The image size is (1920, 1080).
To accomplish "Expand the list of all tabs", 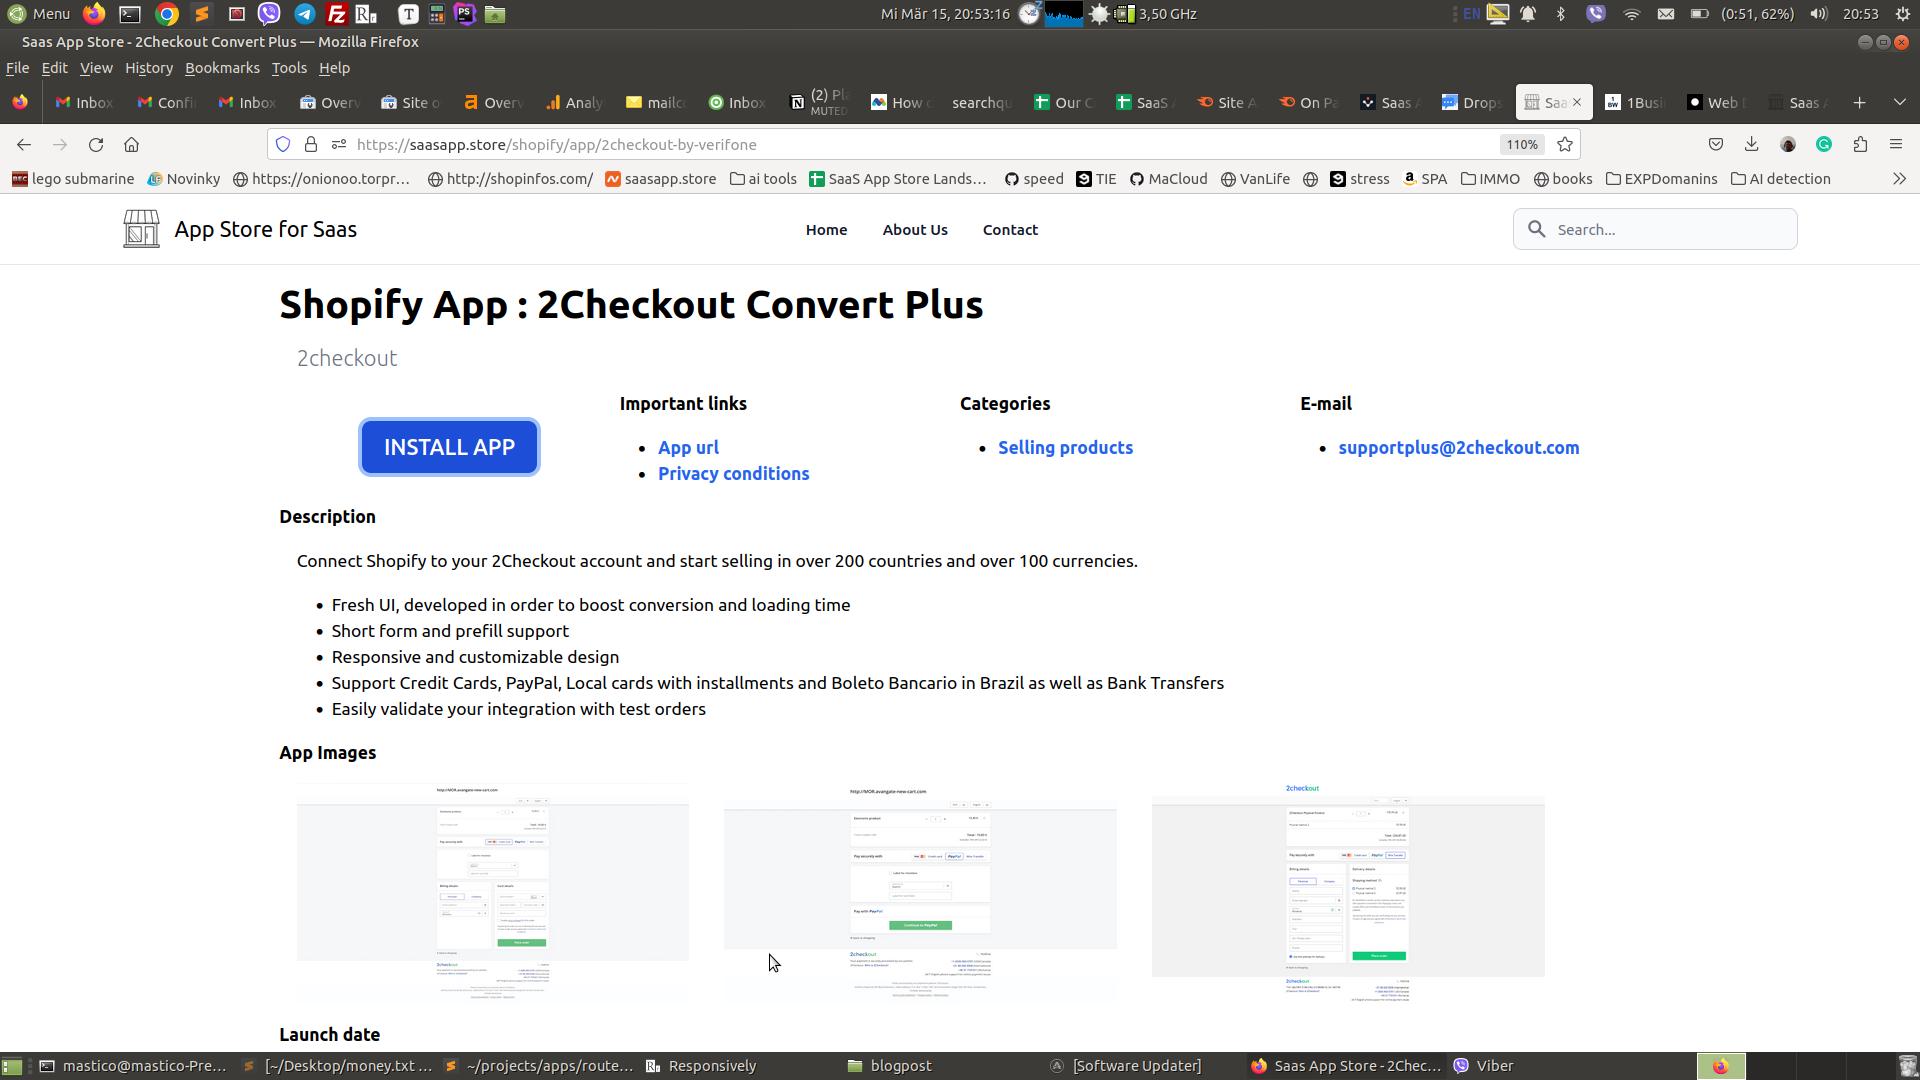I will click(x=1899, y=103).
